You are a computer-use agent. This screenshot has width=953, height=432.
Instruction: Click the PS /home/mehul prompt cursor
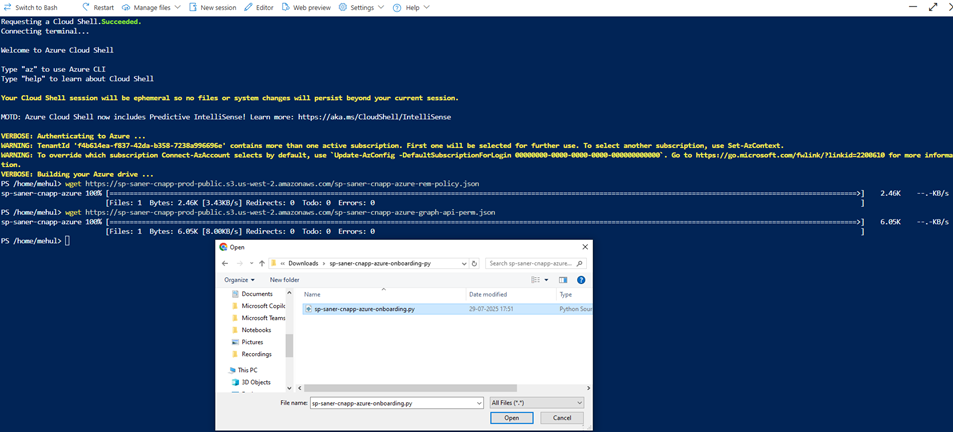point(67,241)
